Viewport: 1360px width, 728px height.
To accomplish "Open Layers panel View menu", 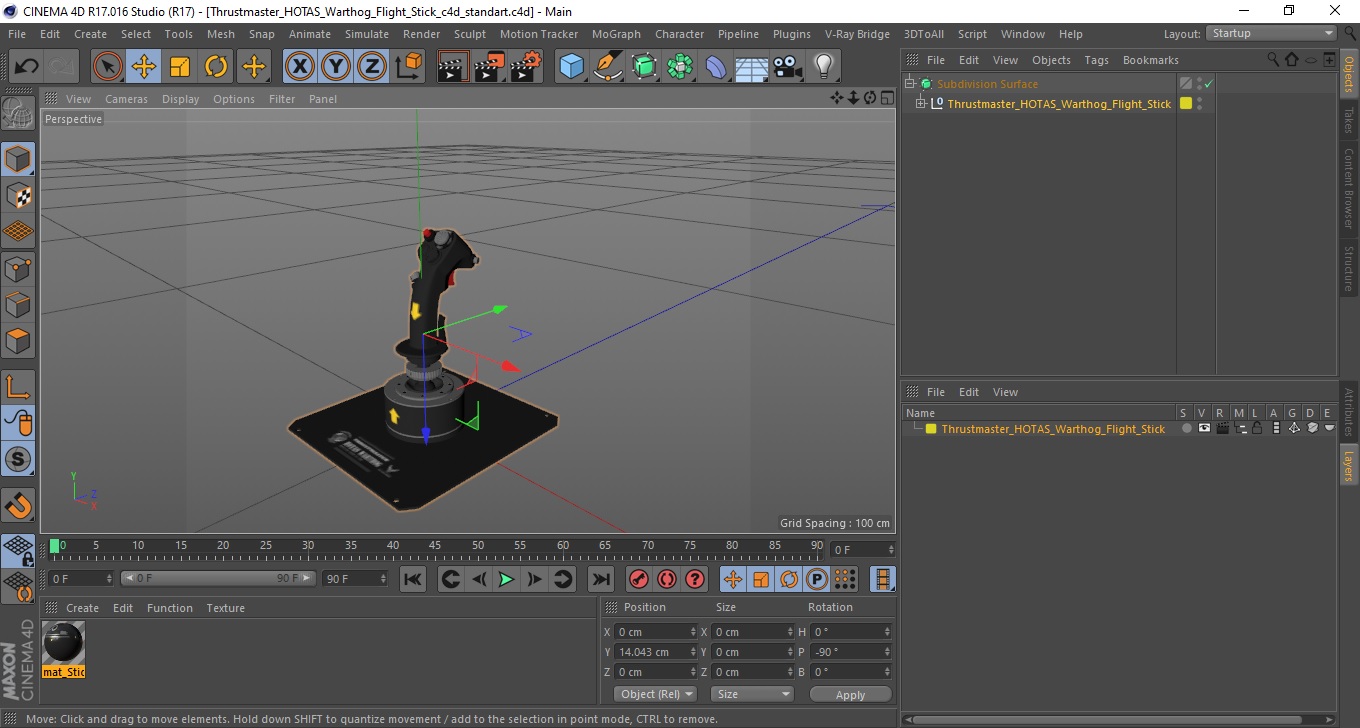I will (x=1005, y=392).
